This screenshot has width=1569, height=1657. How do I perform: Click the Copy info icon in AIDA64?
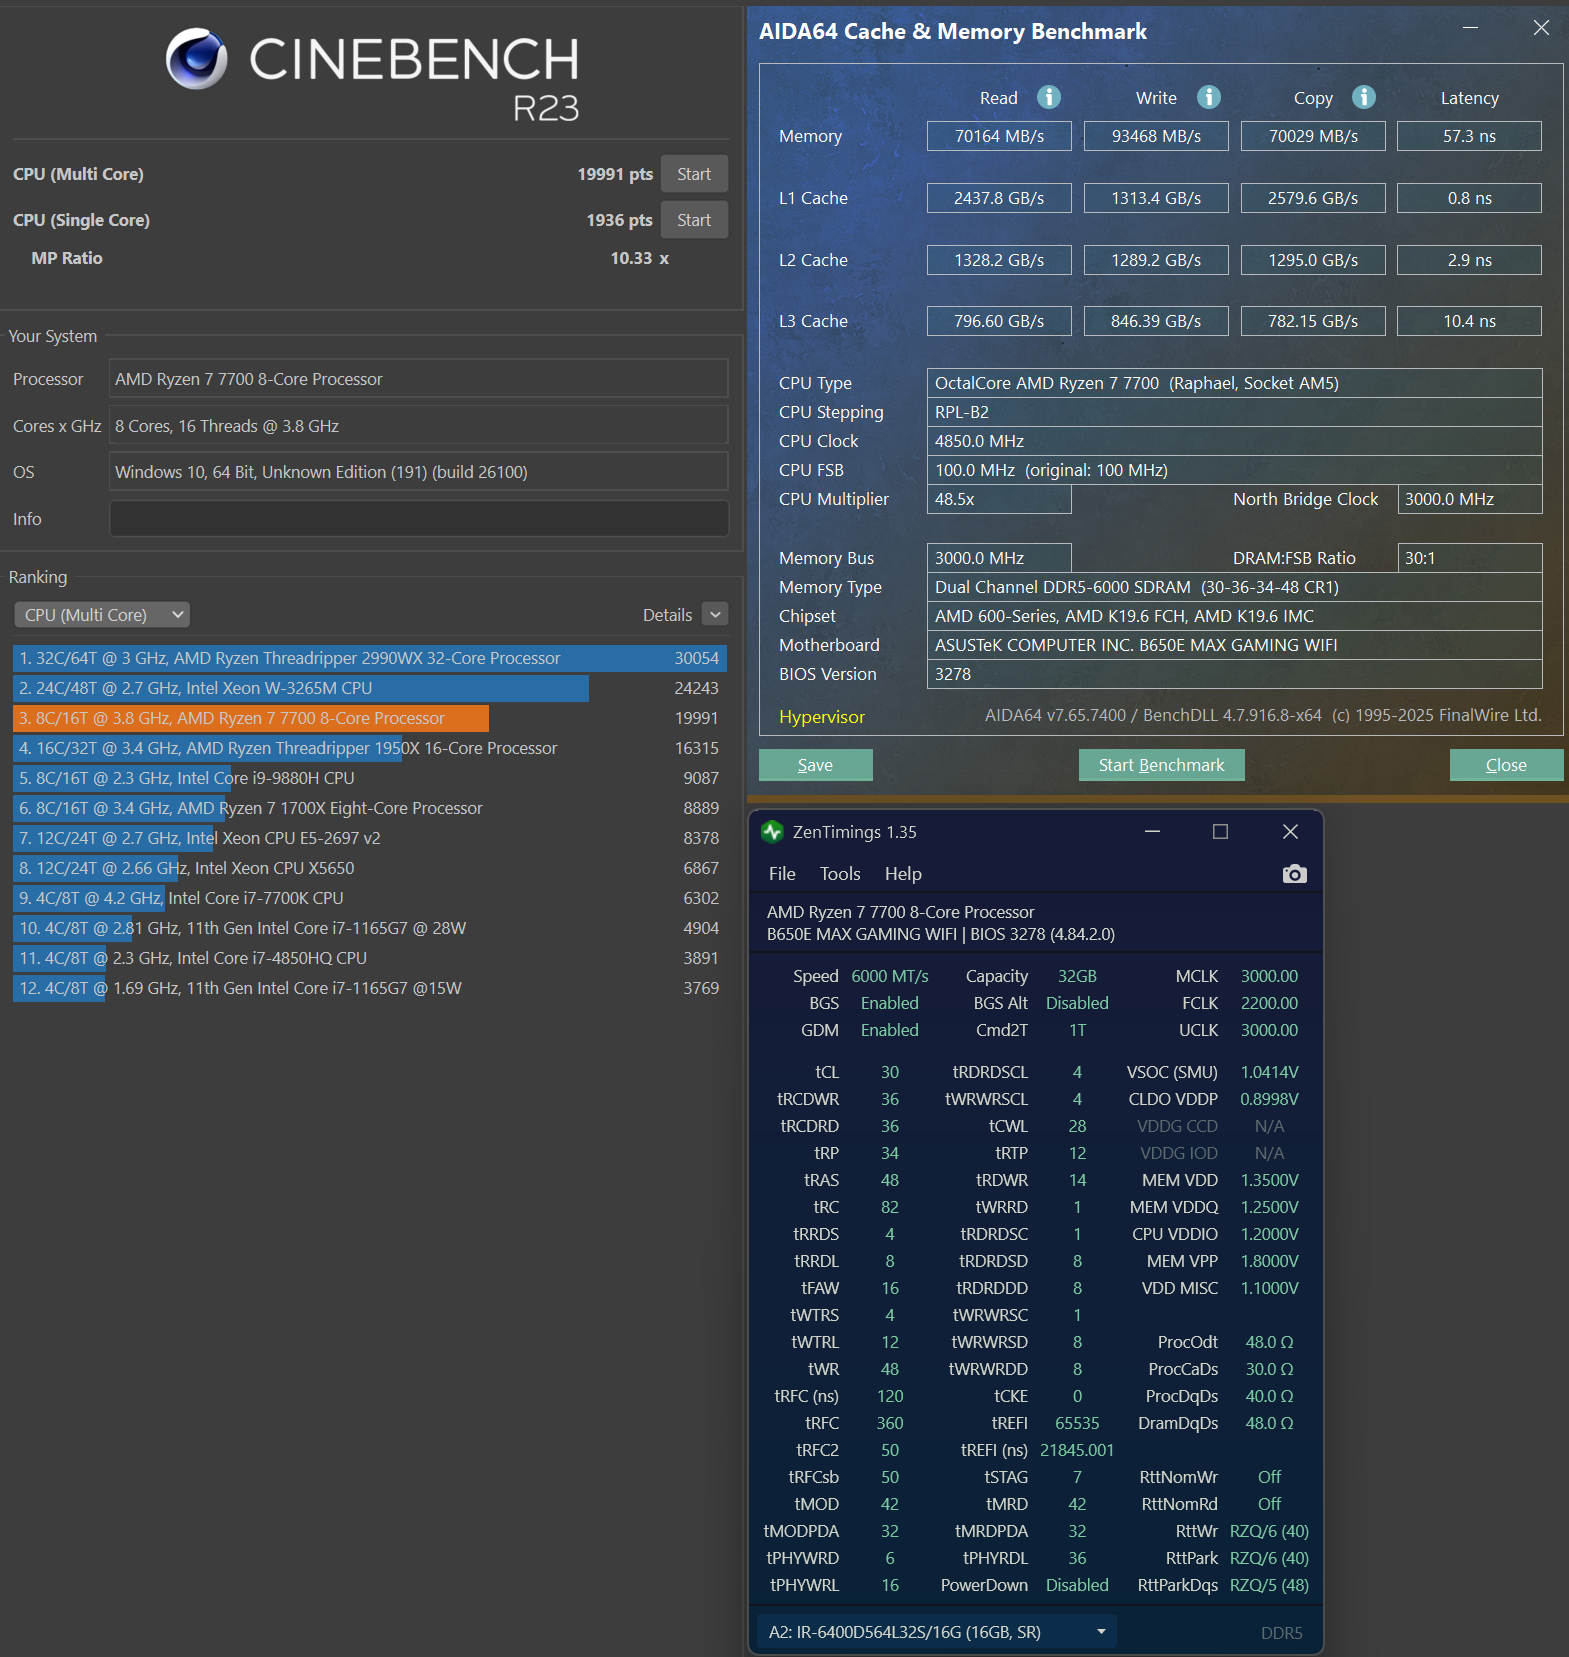[1363, 97]
